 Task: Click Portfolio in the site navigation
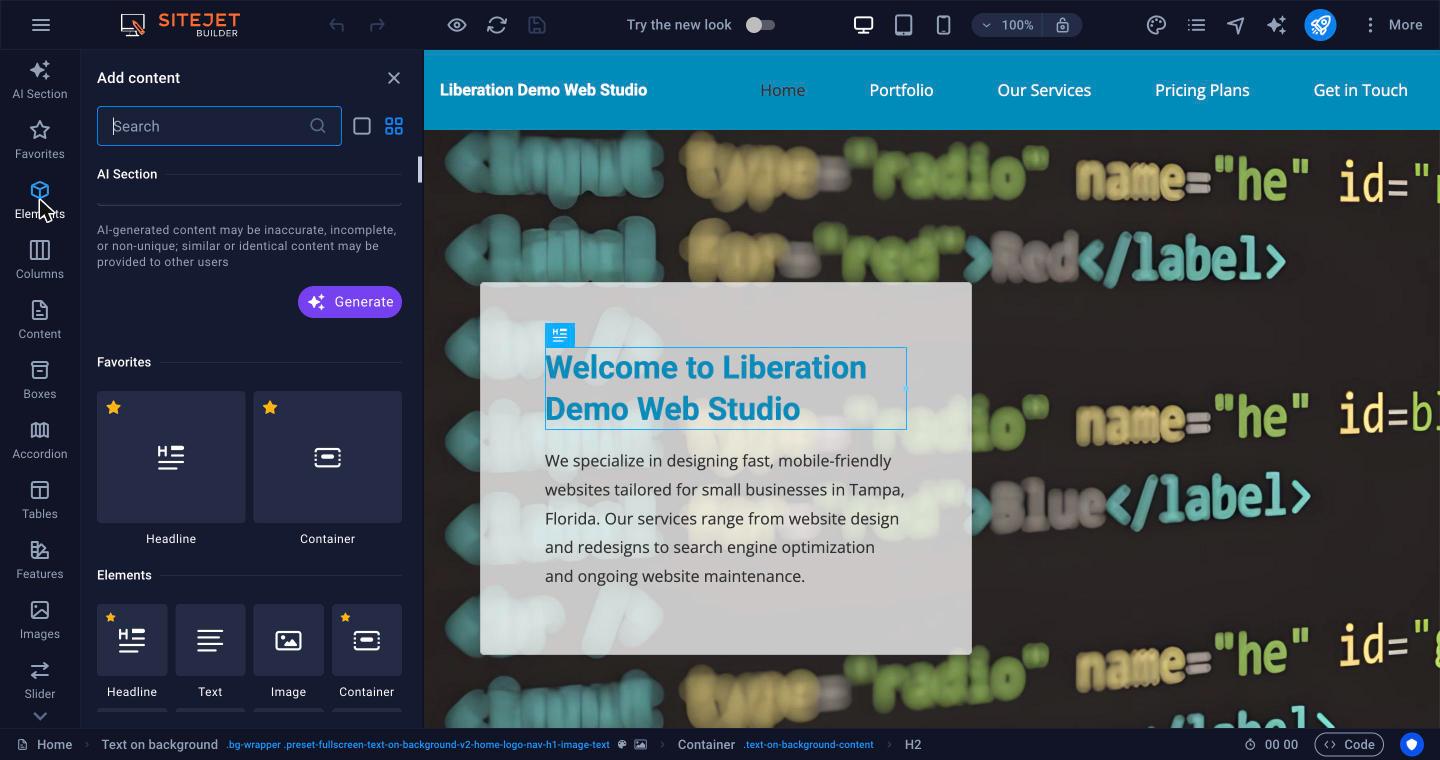pos(901,90)
